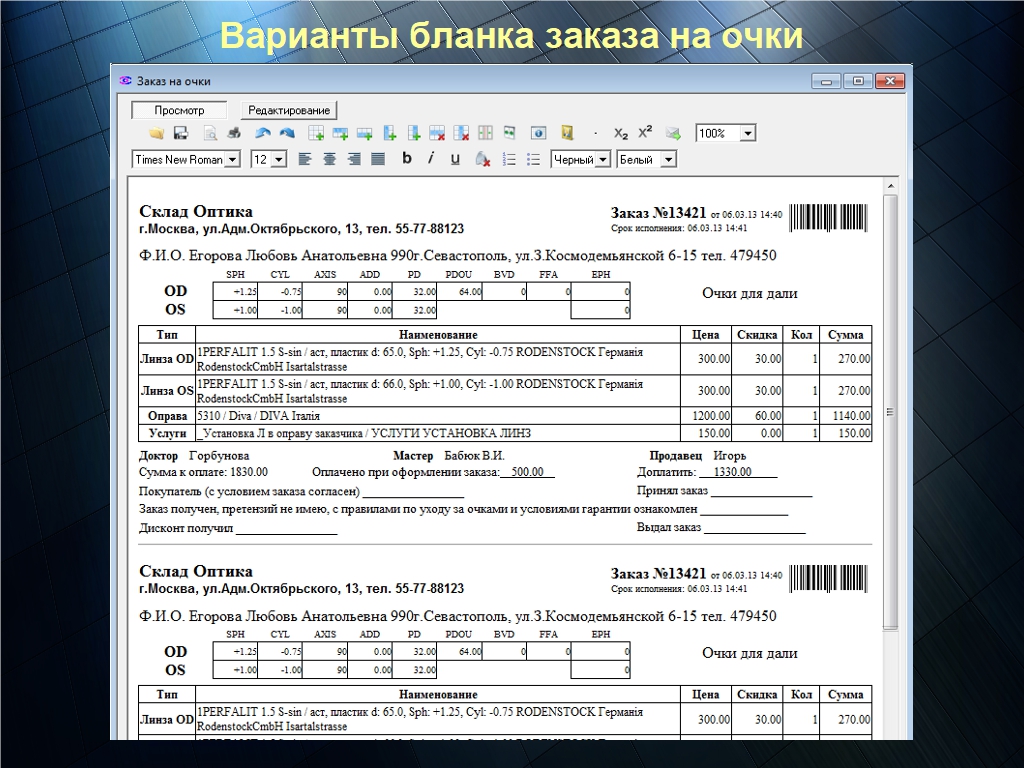
Task: Toggle bold text formatting
Action: coord(407,158)
